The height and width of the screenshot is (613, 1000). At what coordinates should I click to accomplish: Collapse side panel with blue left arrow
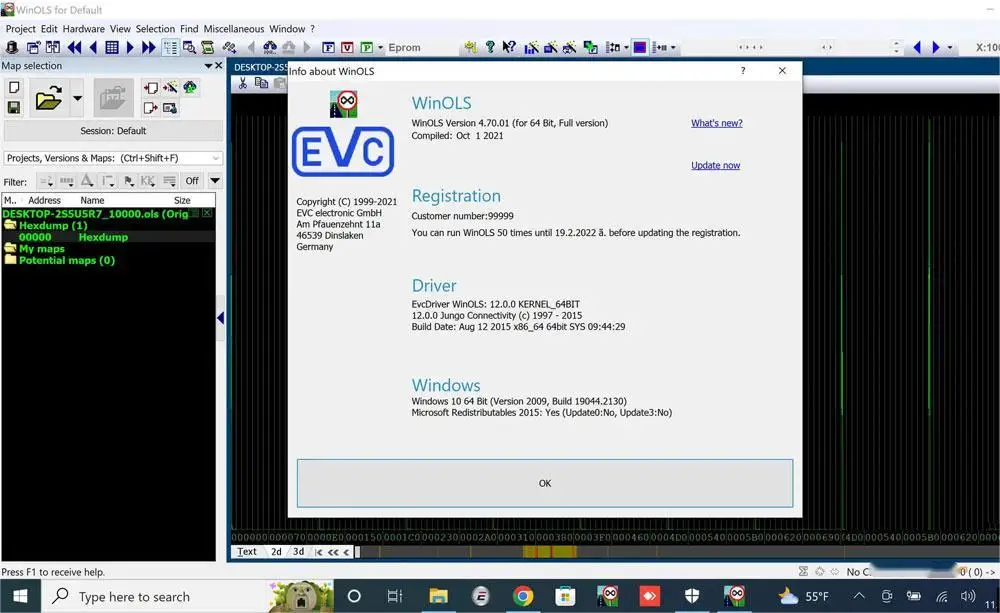221,318
